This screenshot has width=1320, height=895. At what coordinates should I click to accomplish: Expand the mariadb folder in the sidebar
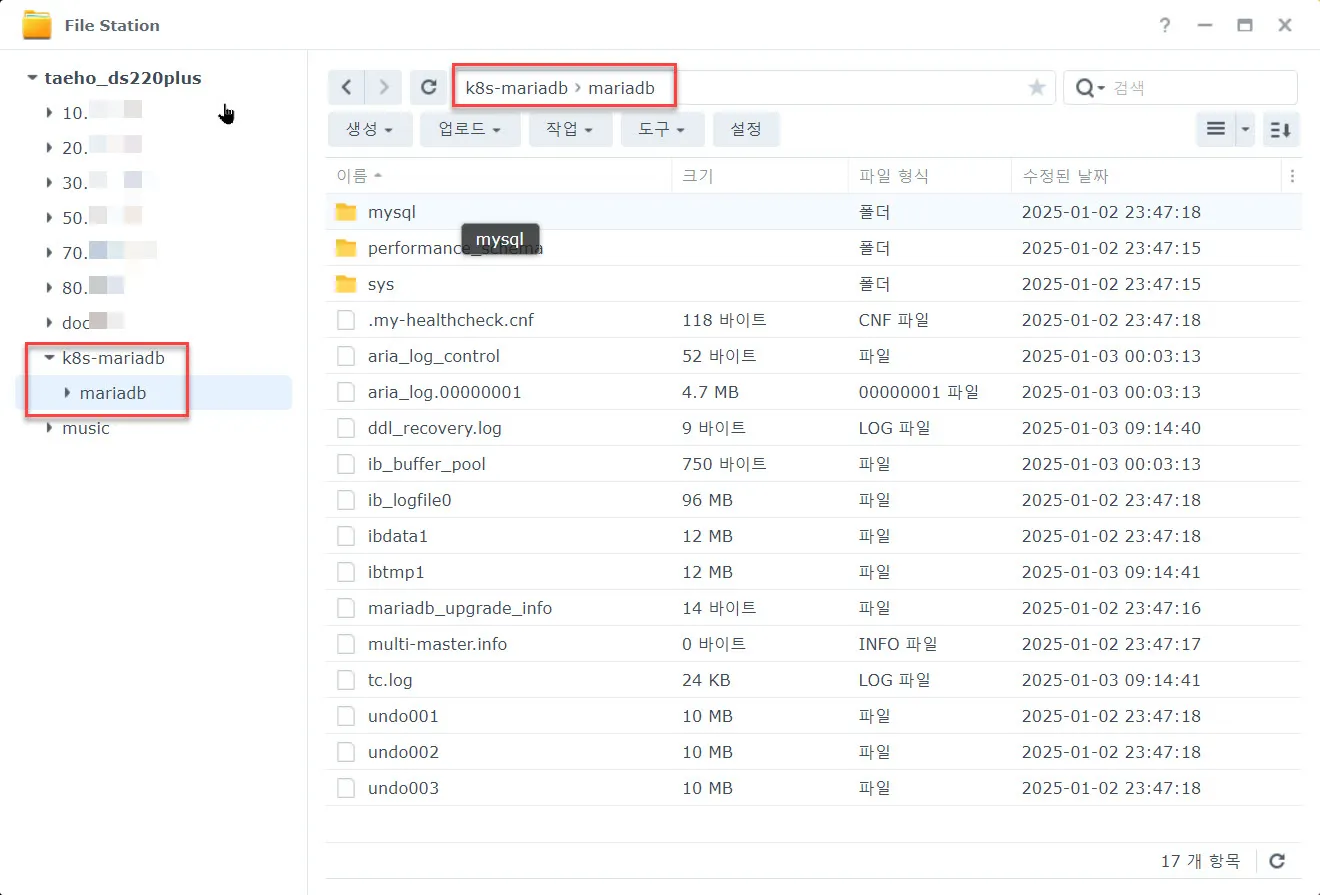[65, 392]
